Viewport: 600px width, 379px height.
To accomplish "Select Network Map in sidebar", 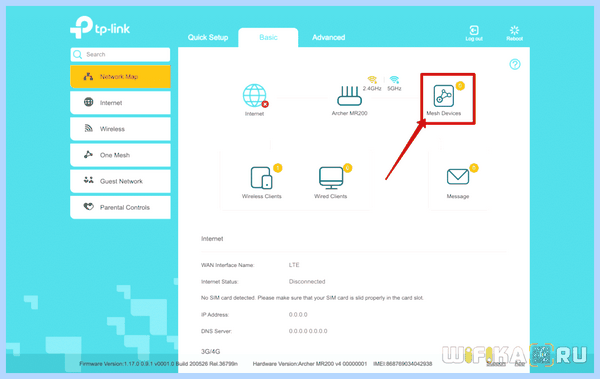I will click(x=120, y=77).
